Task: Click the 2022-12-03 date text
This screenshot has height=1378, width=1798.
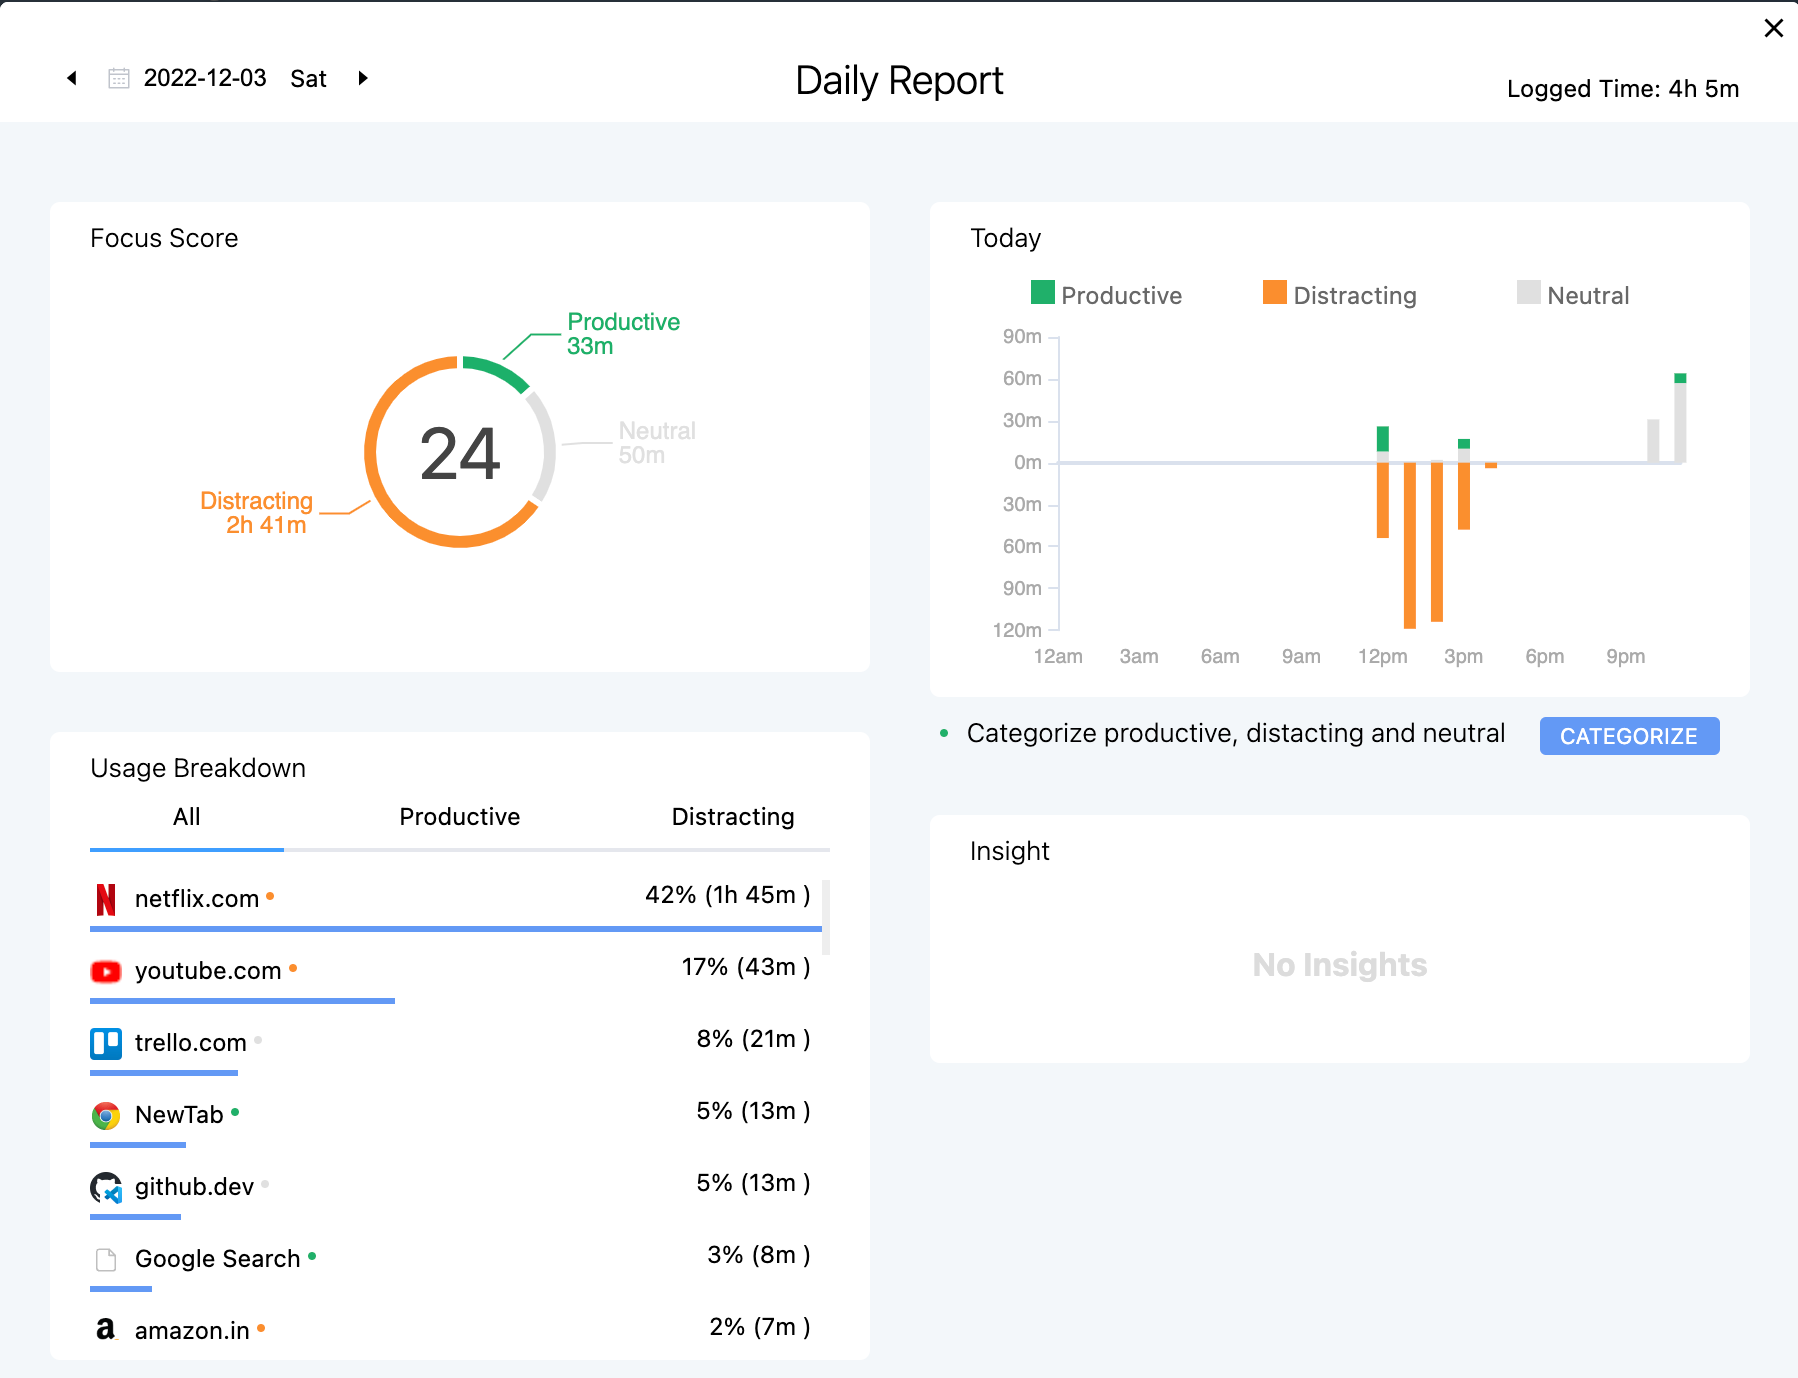Action: tap(205, 78)
